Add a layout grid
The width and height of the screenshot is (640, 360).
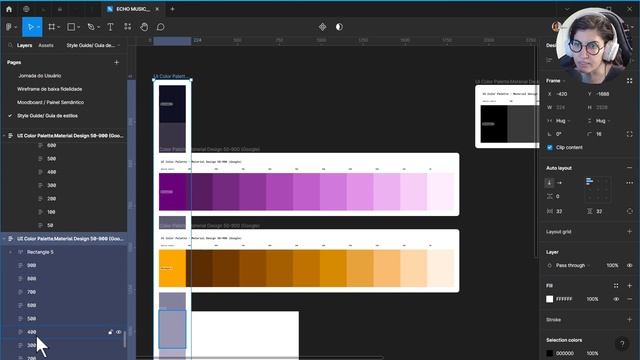coord(629,231)
